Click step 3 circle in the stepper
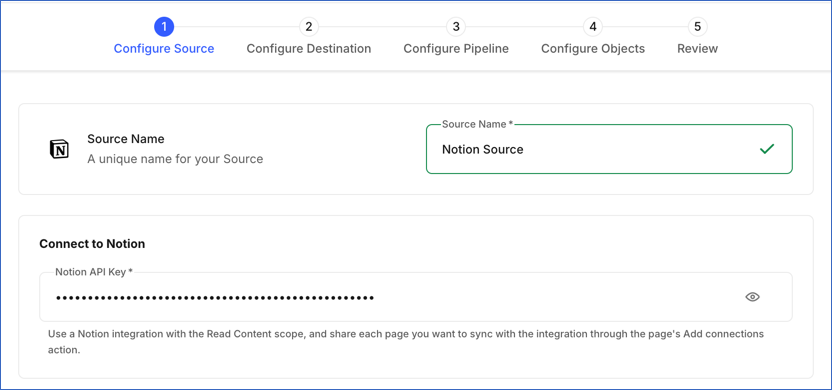 pos(456,27)
